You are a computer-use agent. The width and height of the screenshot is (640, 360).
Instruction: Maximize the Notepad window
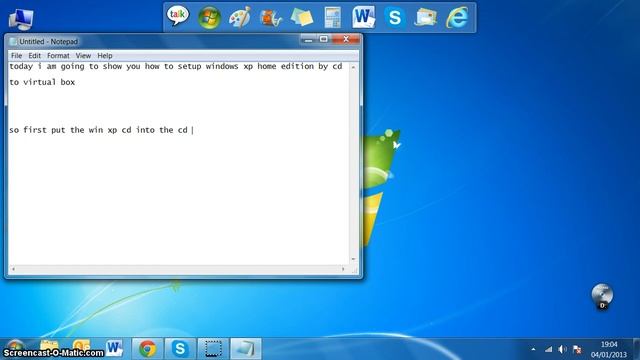pos(324,40)
